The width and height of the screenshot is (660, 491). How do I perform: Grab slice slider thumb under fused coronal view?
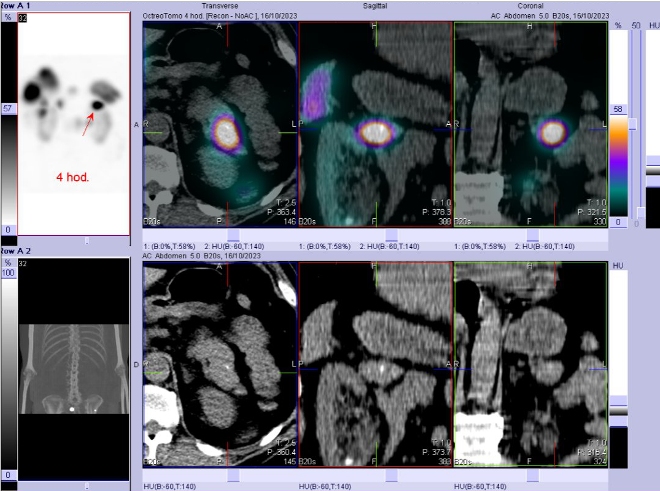point(532,235)
